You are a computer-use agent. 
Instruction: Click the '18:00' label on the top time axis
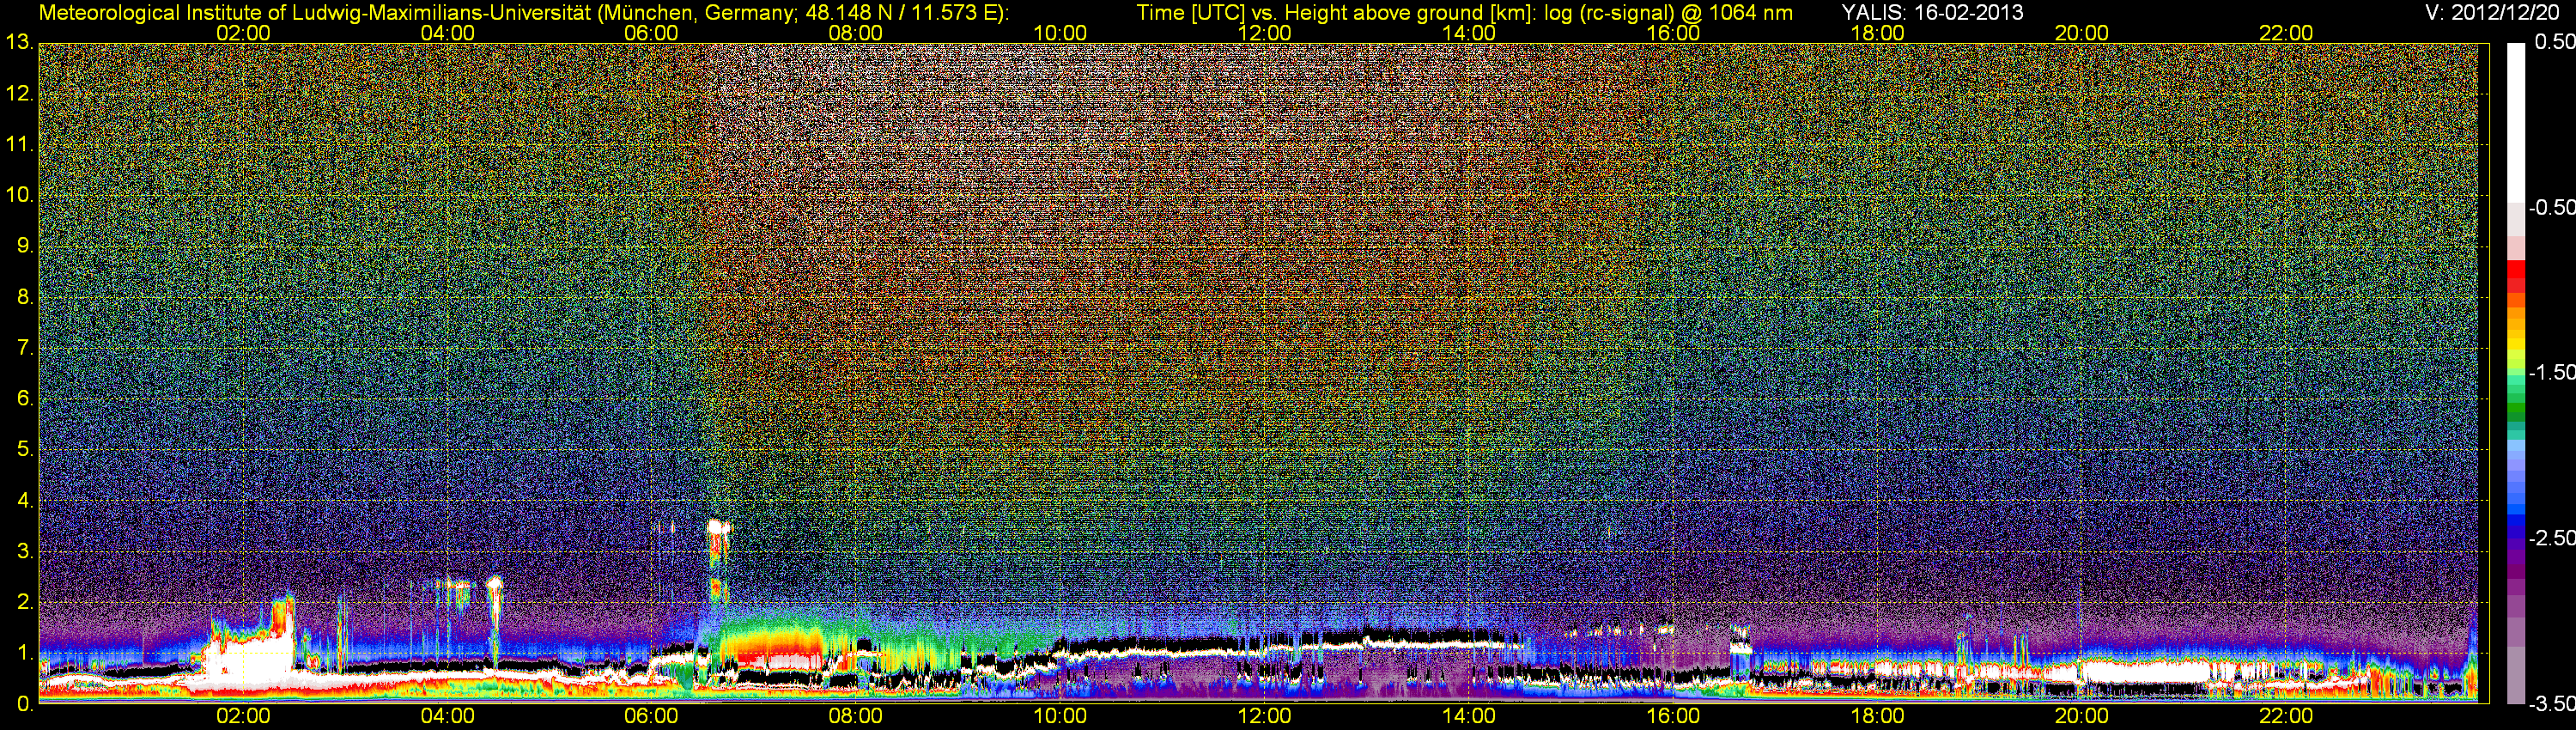(1877, 33)
